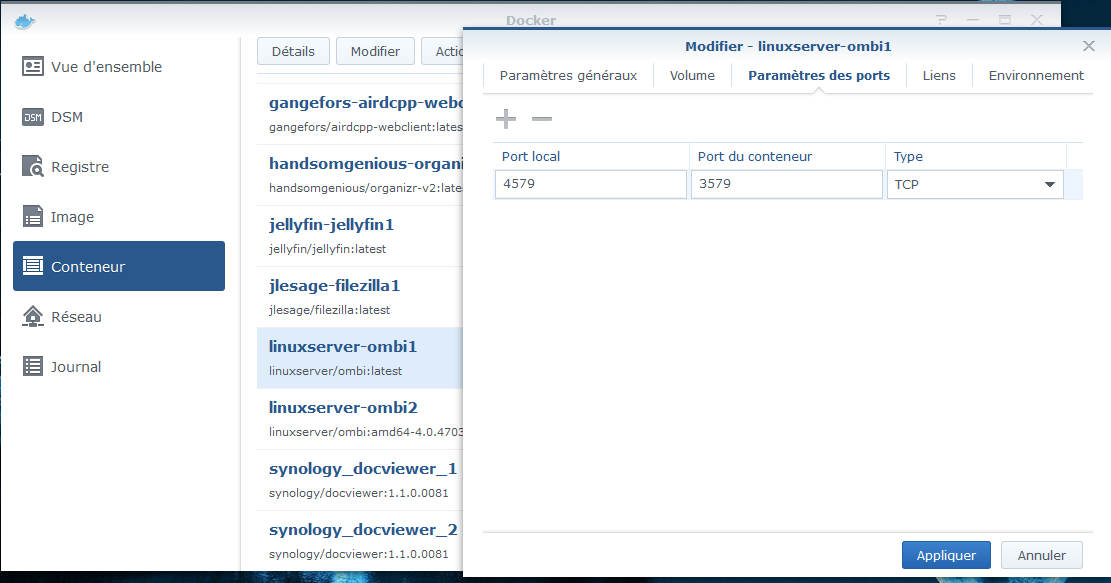Click container port field showing 3579
This screenshot has width=1111, height=583.
(786, 184)
